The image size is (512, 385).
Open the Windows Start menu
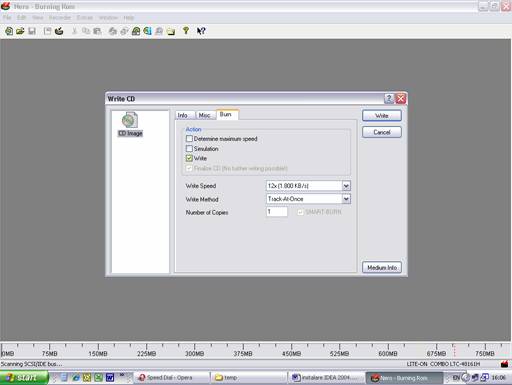click(x=24, y=378)
